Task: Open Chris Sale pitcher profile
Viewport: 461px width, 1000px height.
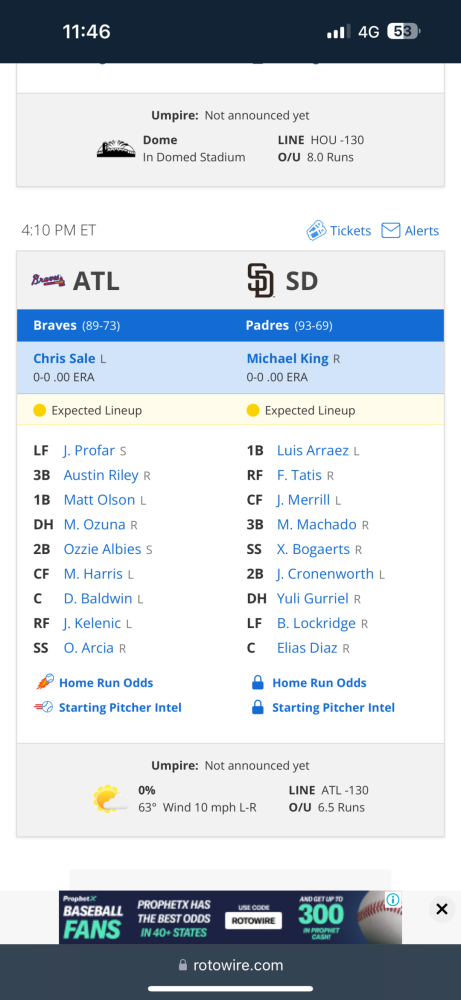Action: tap(65, 358)
